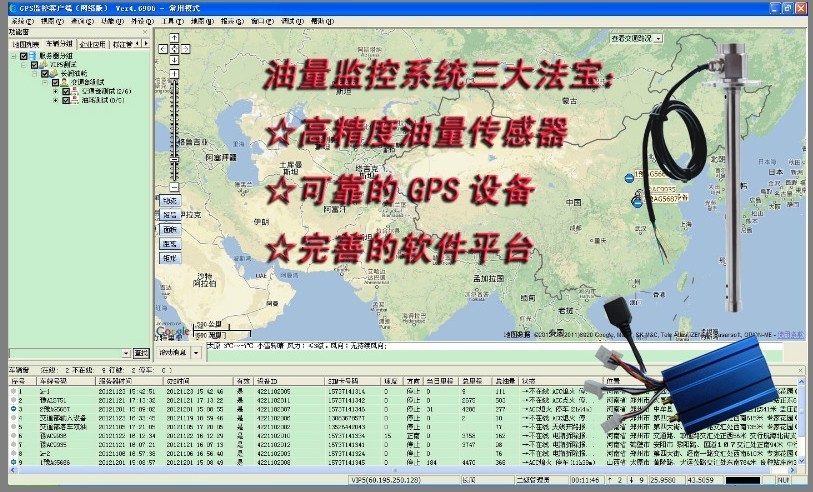Pan the map left with the arrow button
This screenshot has width=813, height=492.
(x=163, y=49)
